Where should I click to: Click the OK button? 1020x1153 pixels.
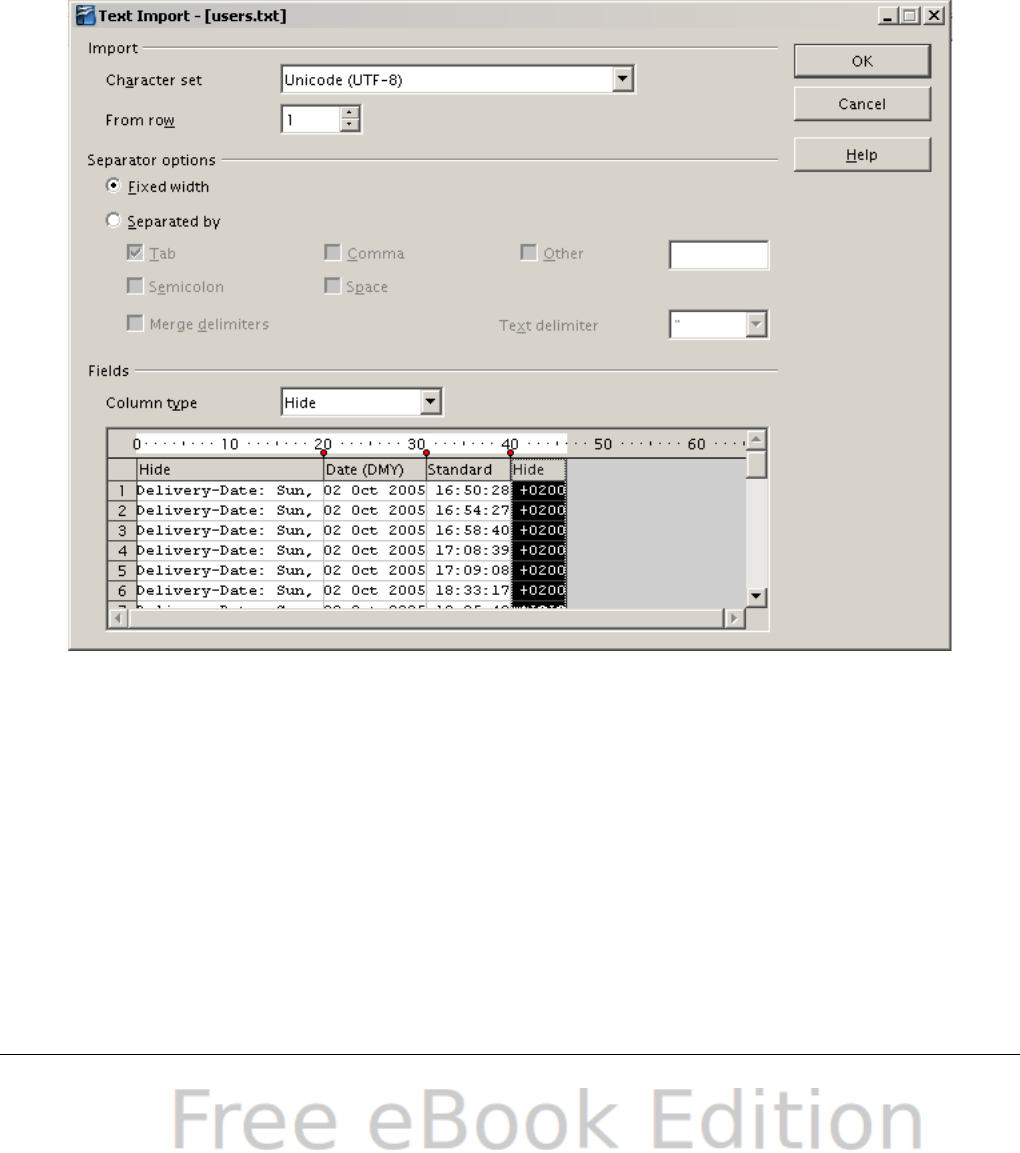862,61
